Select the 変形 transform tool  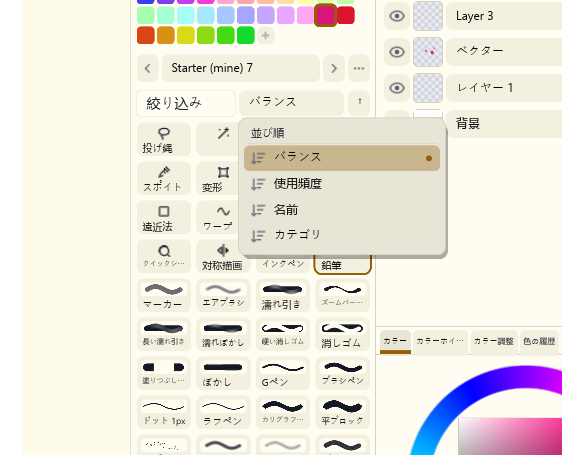[x=218, y=178]
